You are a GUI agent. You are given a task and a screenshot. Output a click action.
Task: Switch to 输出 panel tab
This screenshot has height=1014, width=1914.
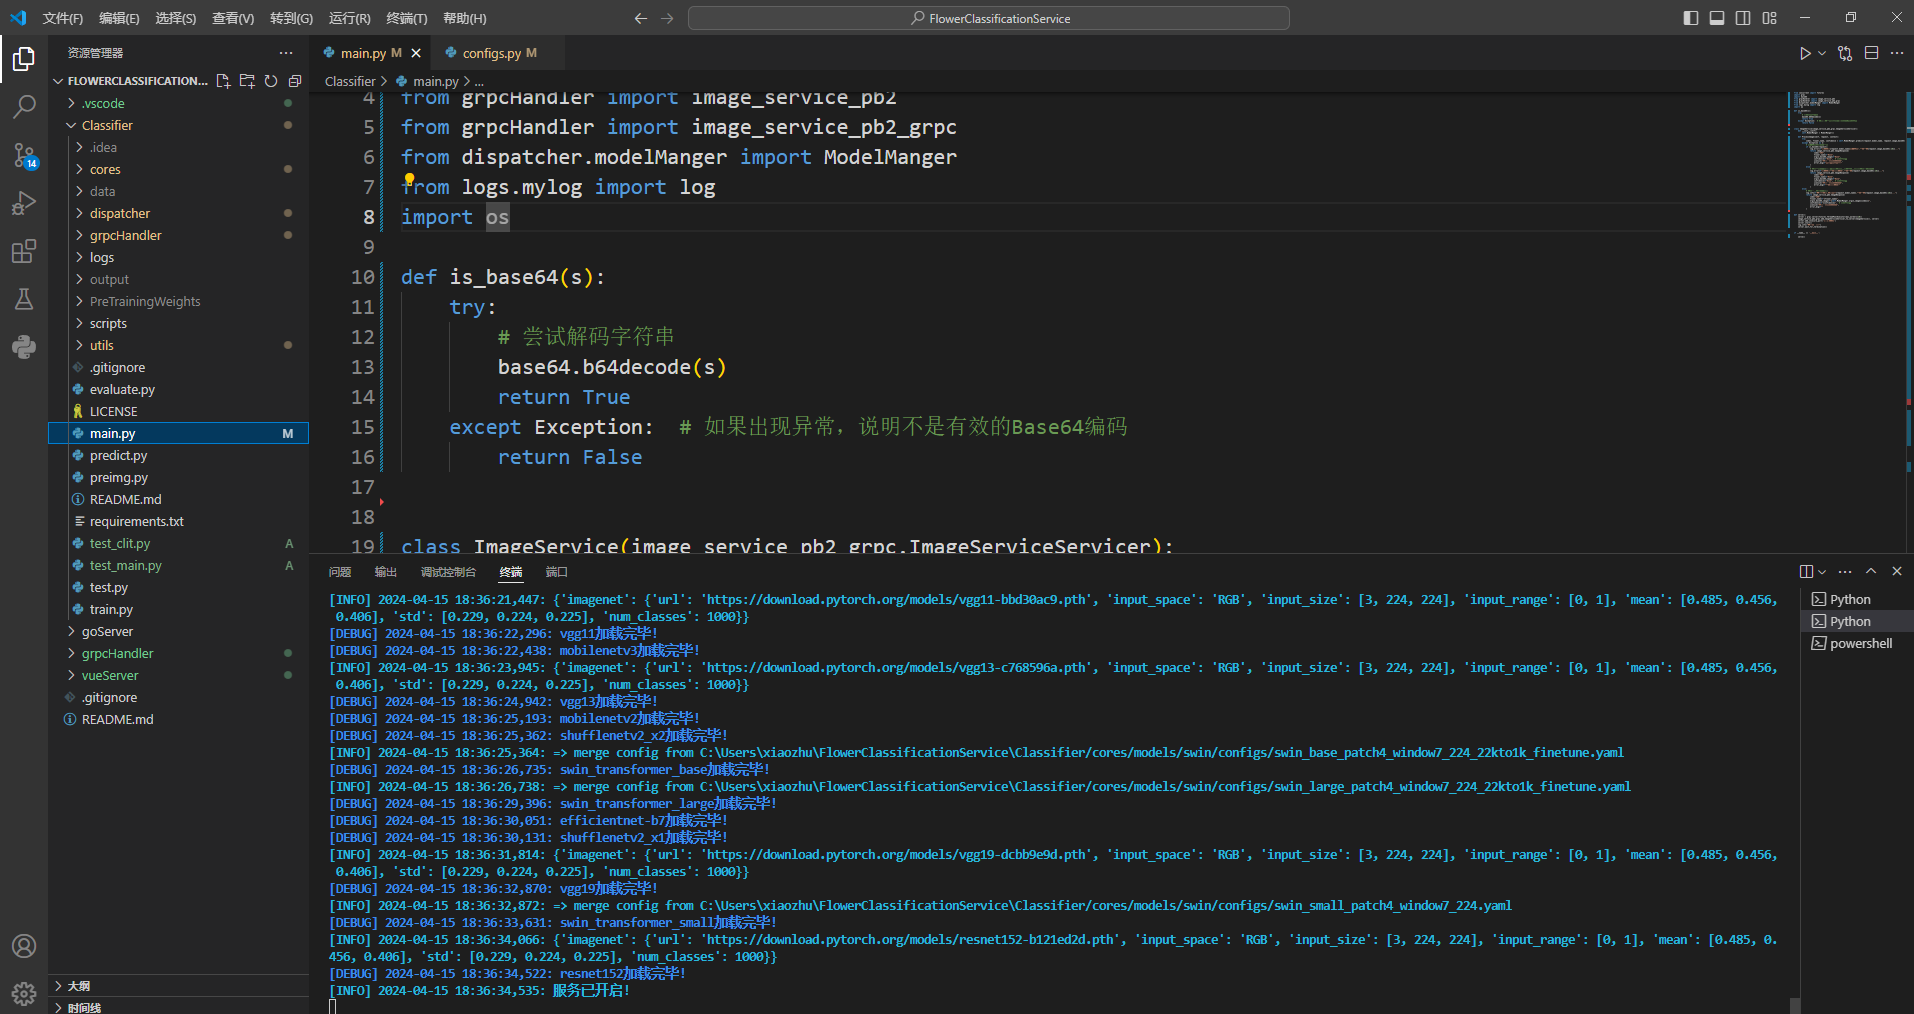[386, 572]
